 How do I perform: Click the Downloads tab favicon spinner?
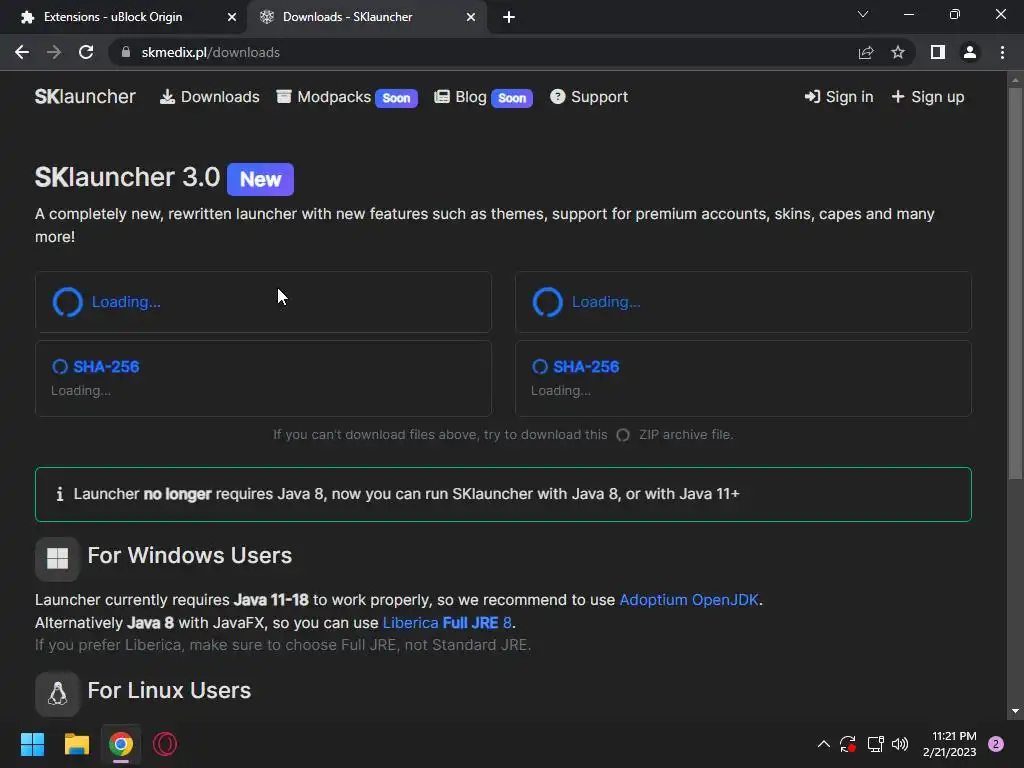[266, 17]
